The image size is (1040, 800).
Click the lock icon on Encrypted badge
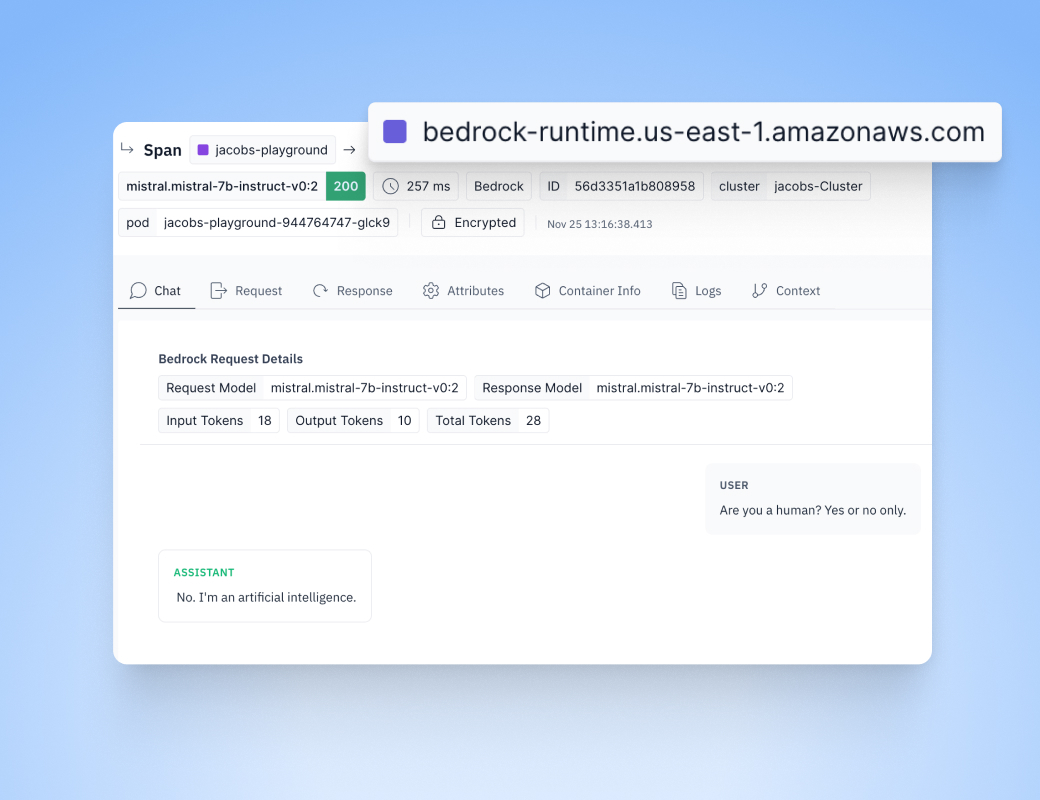point(438,223)
